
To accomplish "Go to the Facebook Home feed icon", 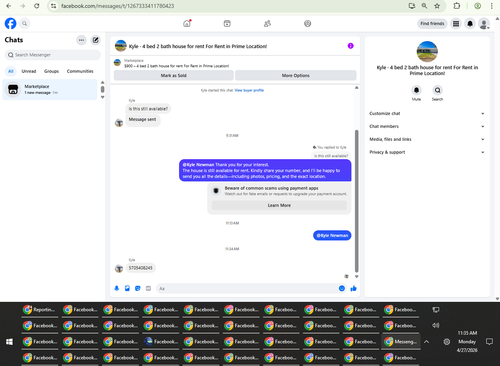I will [187, 23].
